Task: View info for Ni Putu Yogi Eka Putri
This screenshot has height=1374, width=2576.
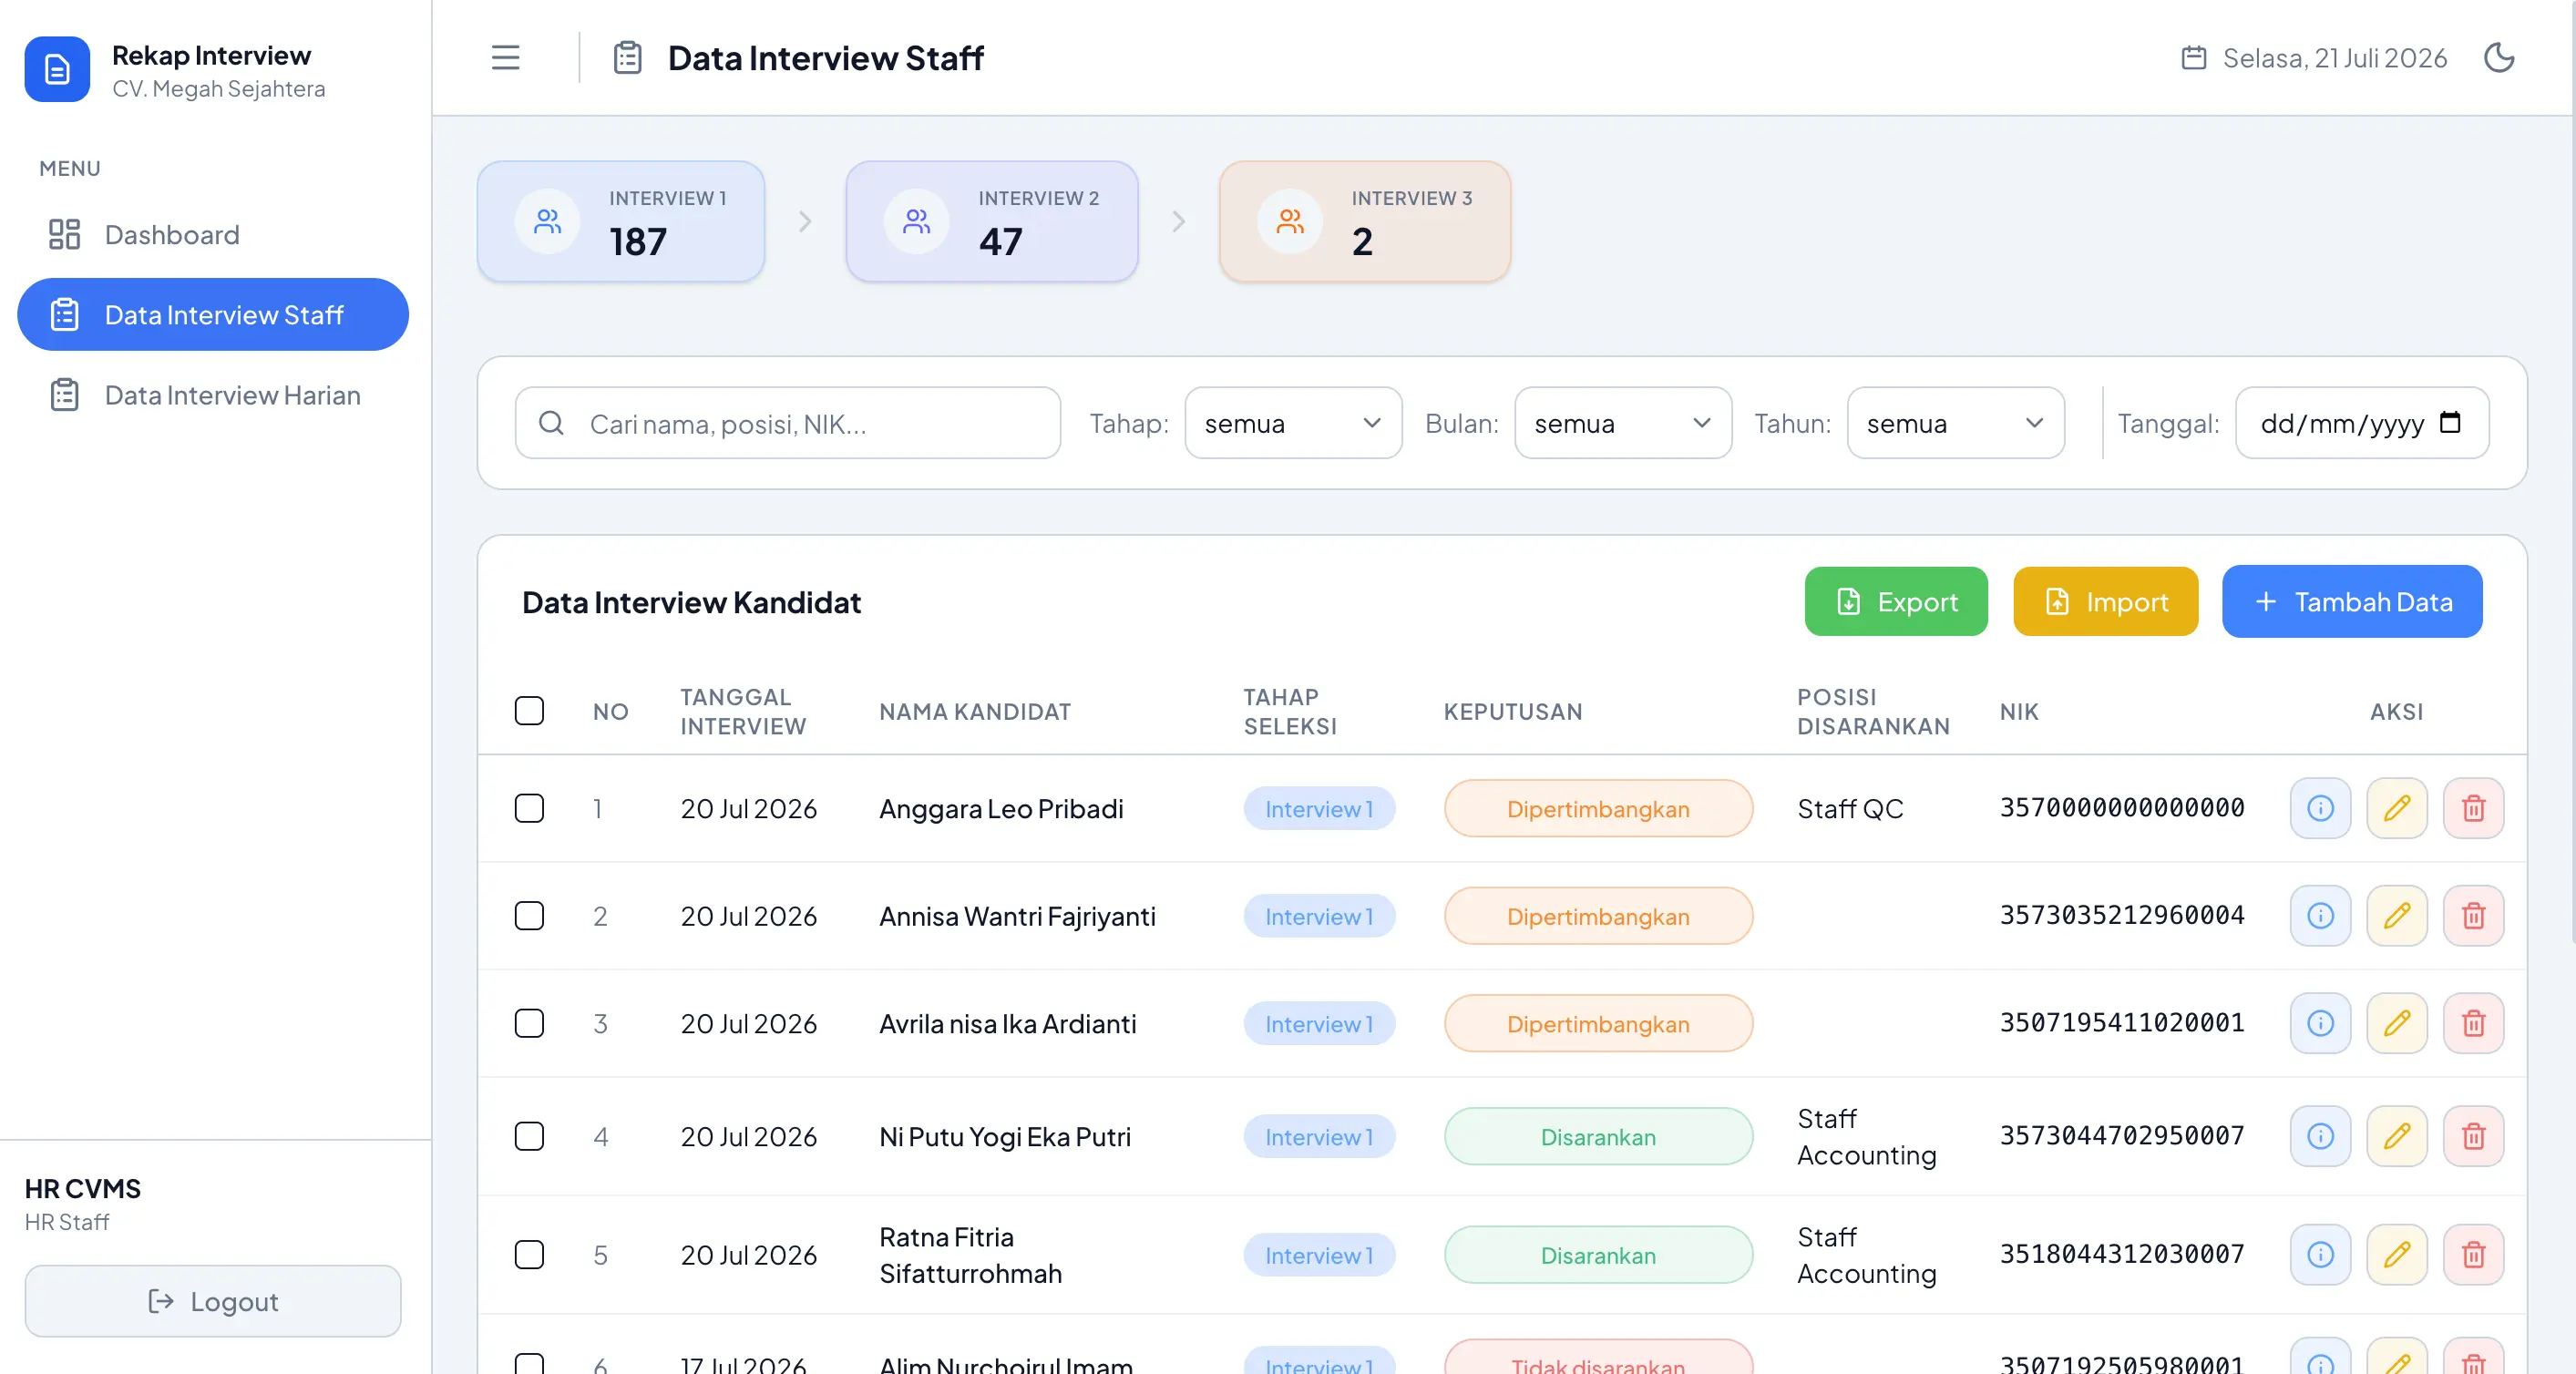Action: point(2320,1136)
